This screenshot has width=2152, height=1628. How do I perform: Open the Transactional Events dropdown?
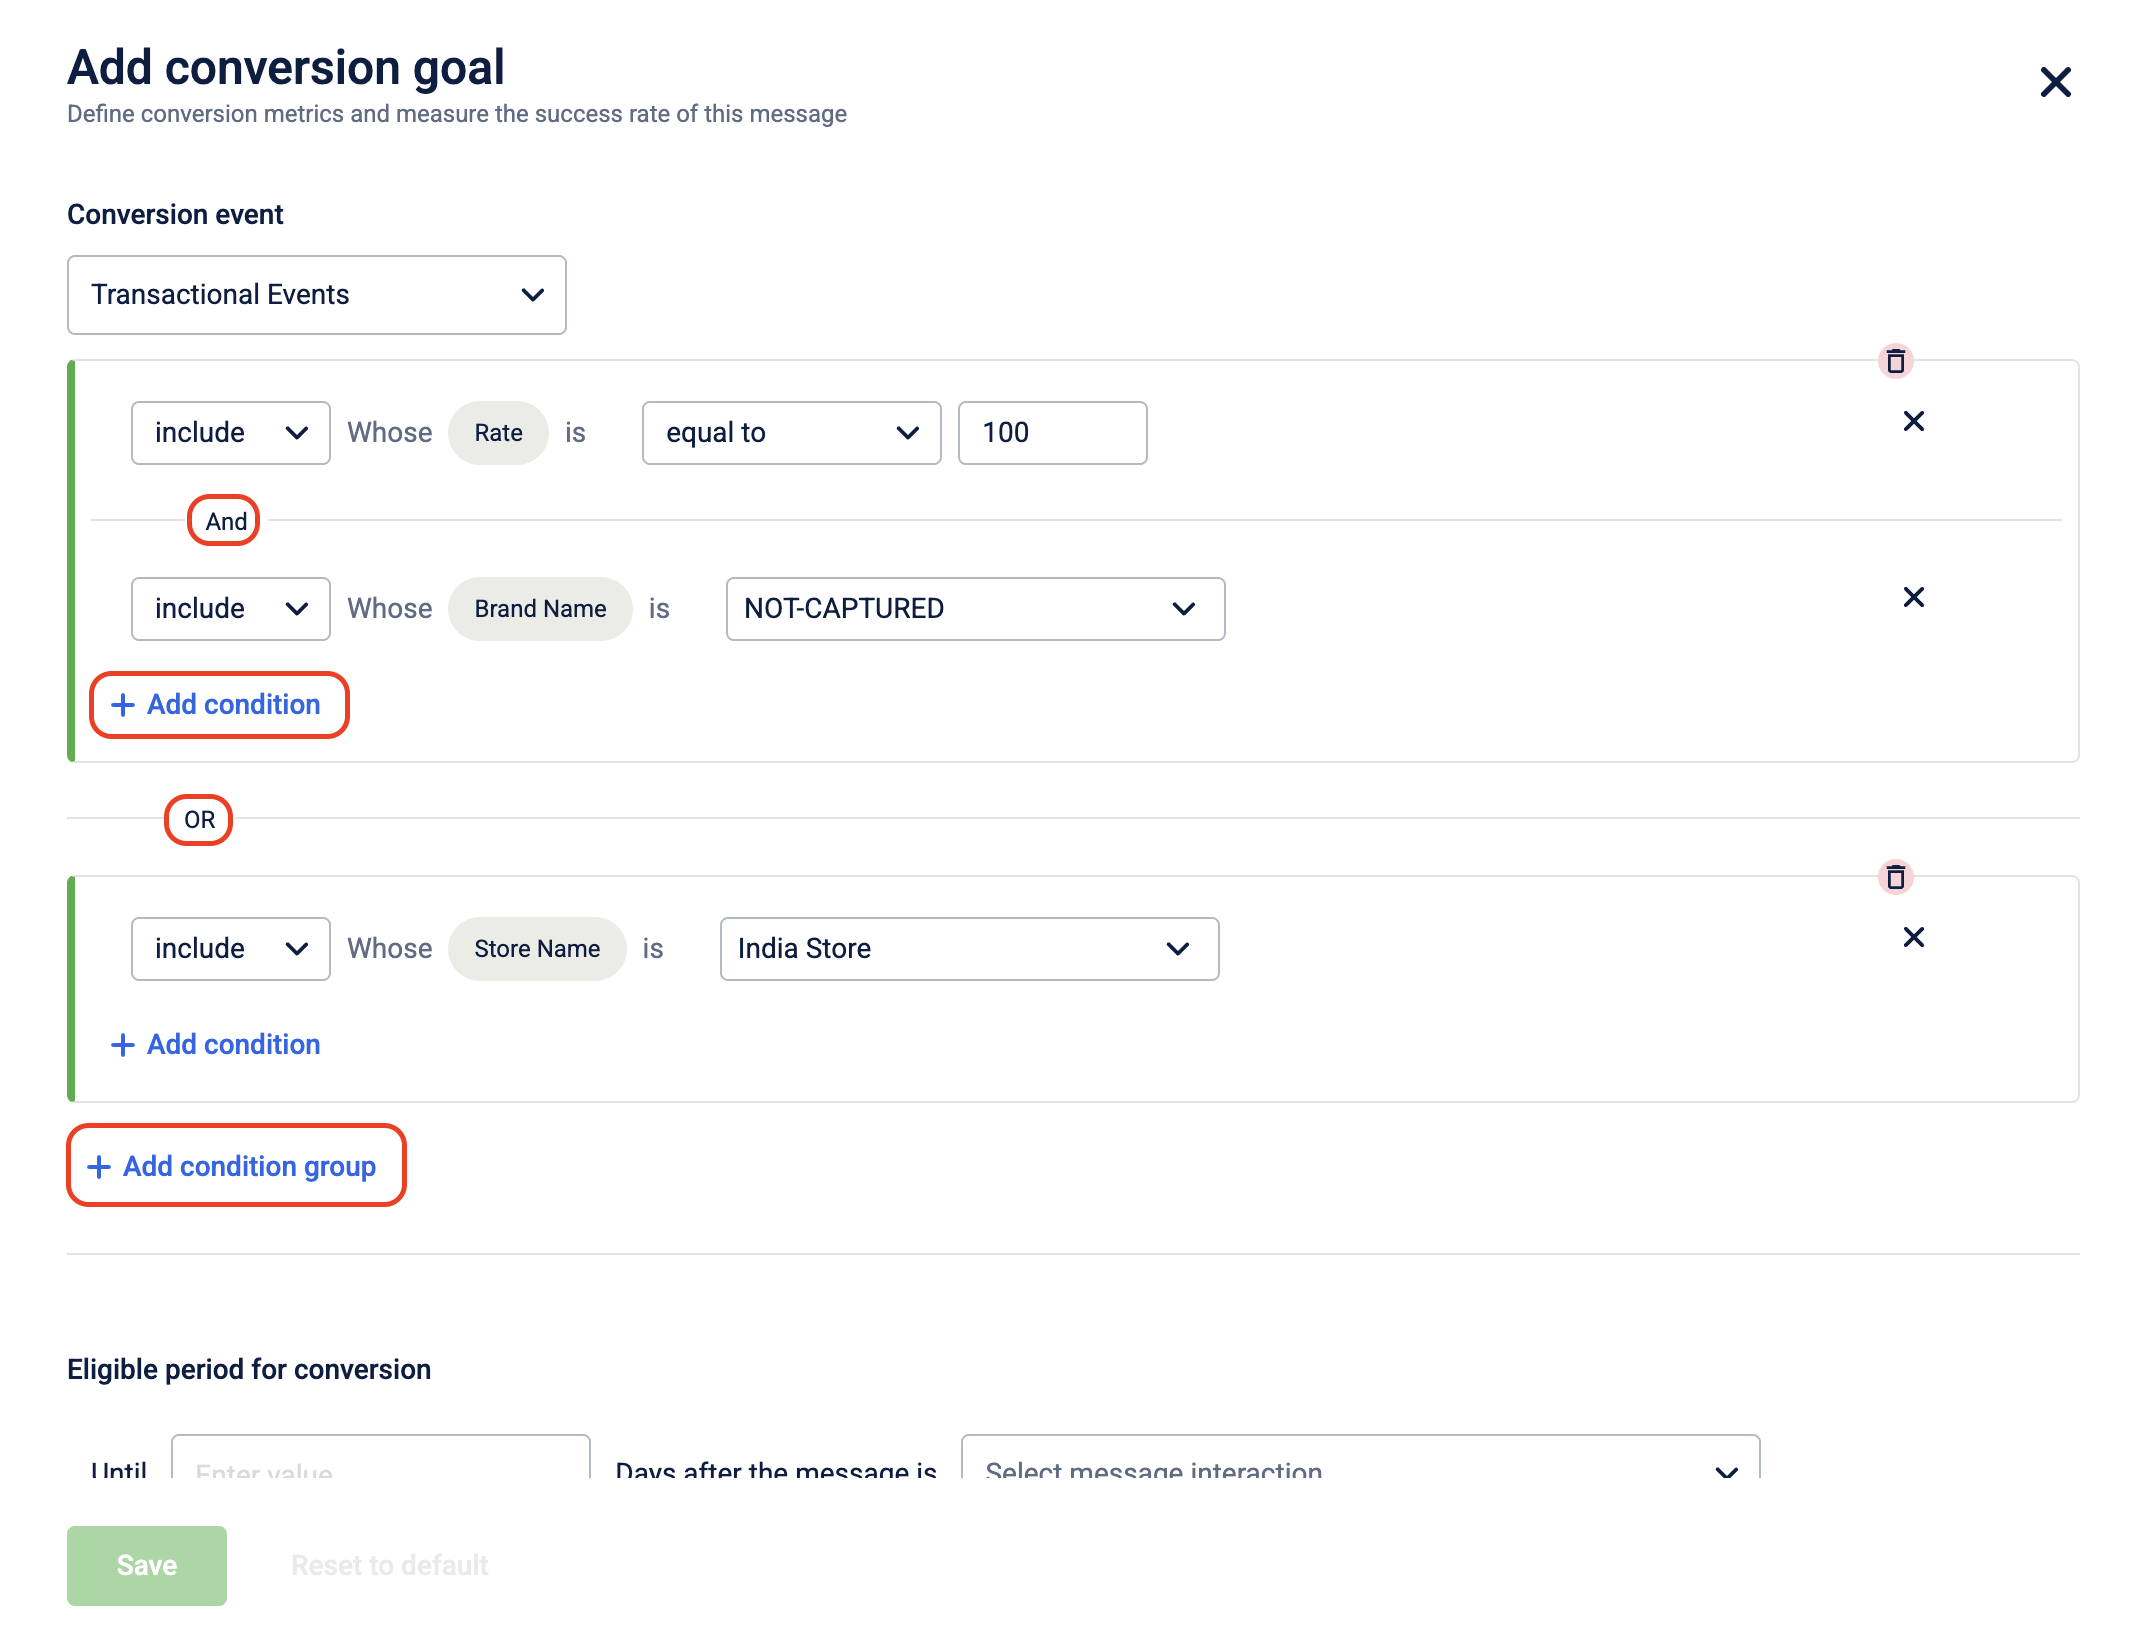(x=316, y=295)
